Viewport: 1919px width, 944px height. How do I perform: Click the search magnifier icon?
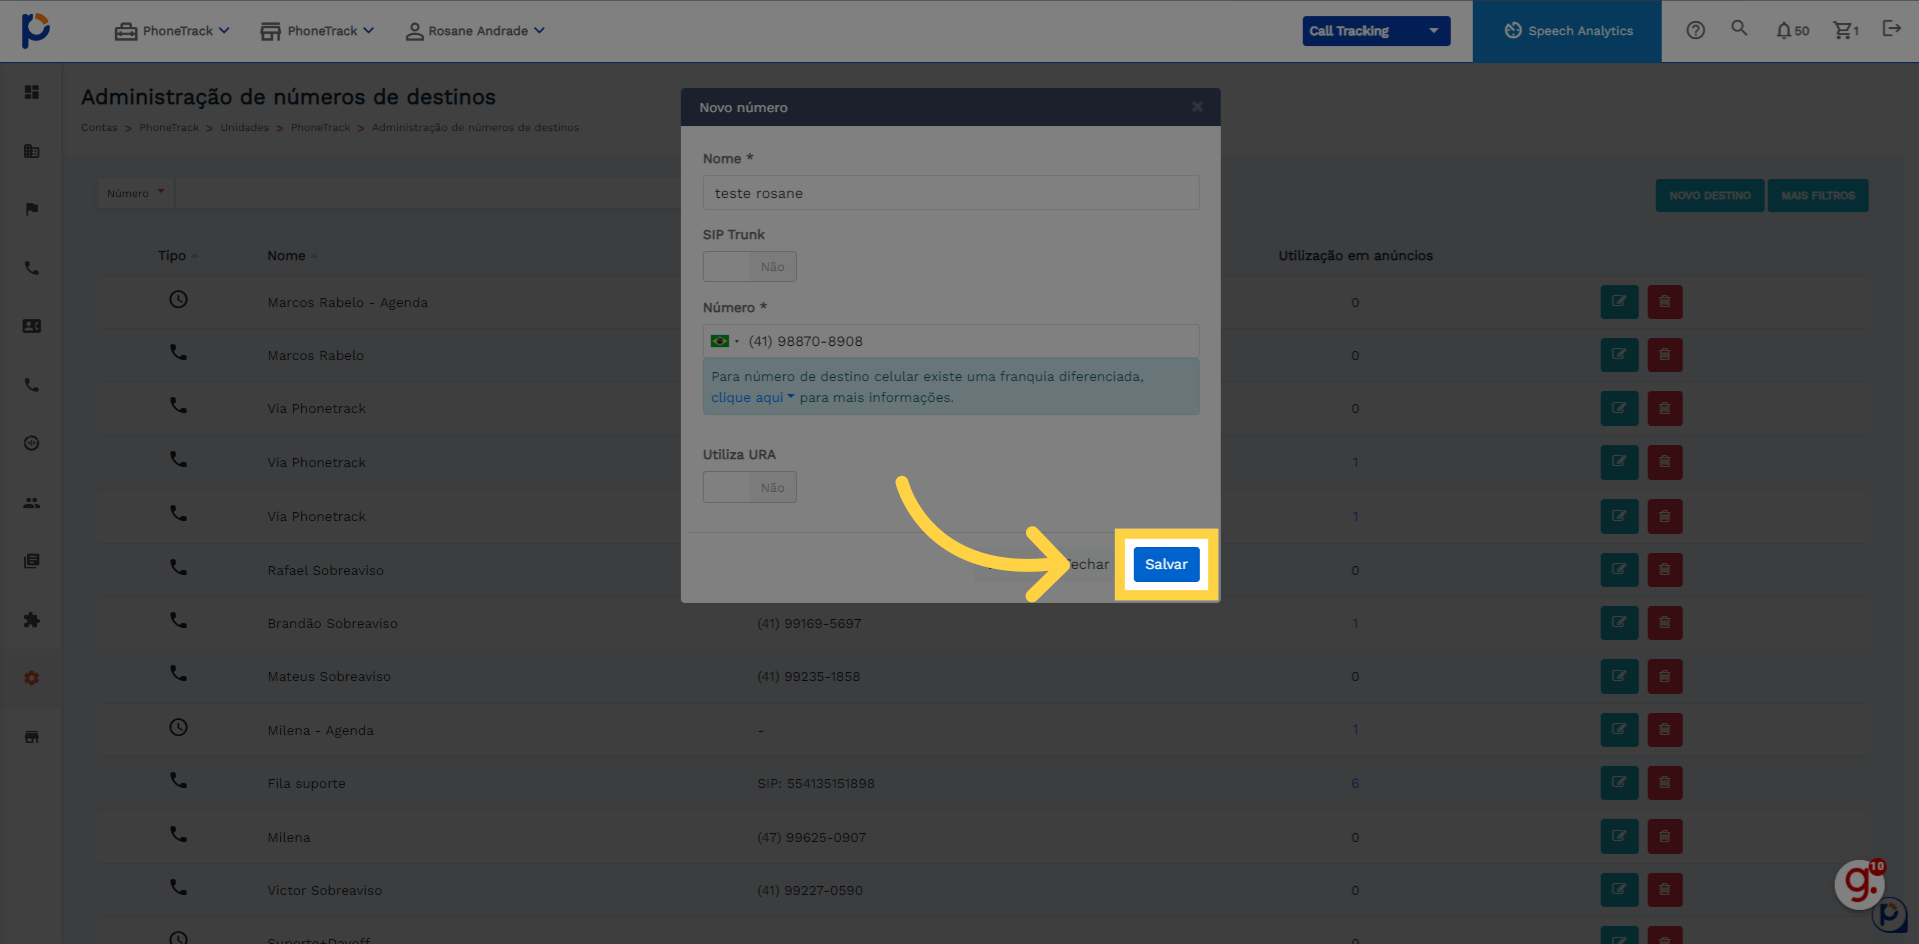point(1740,29)
